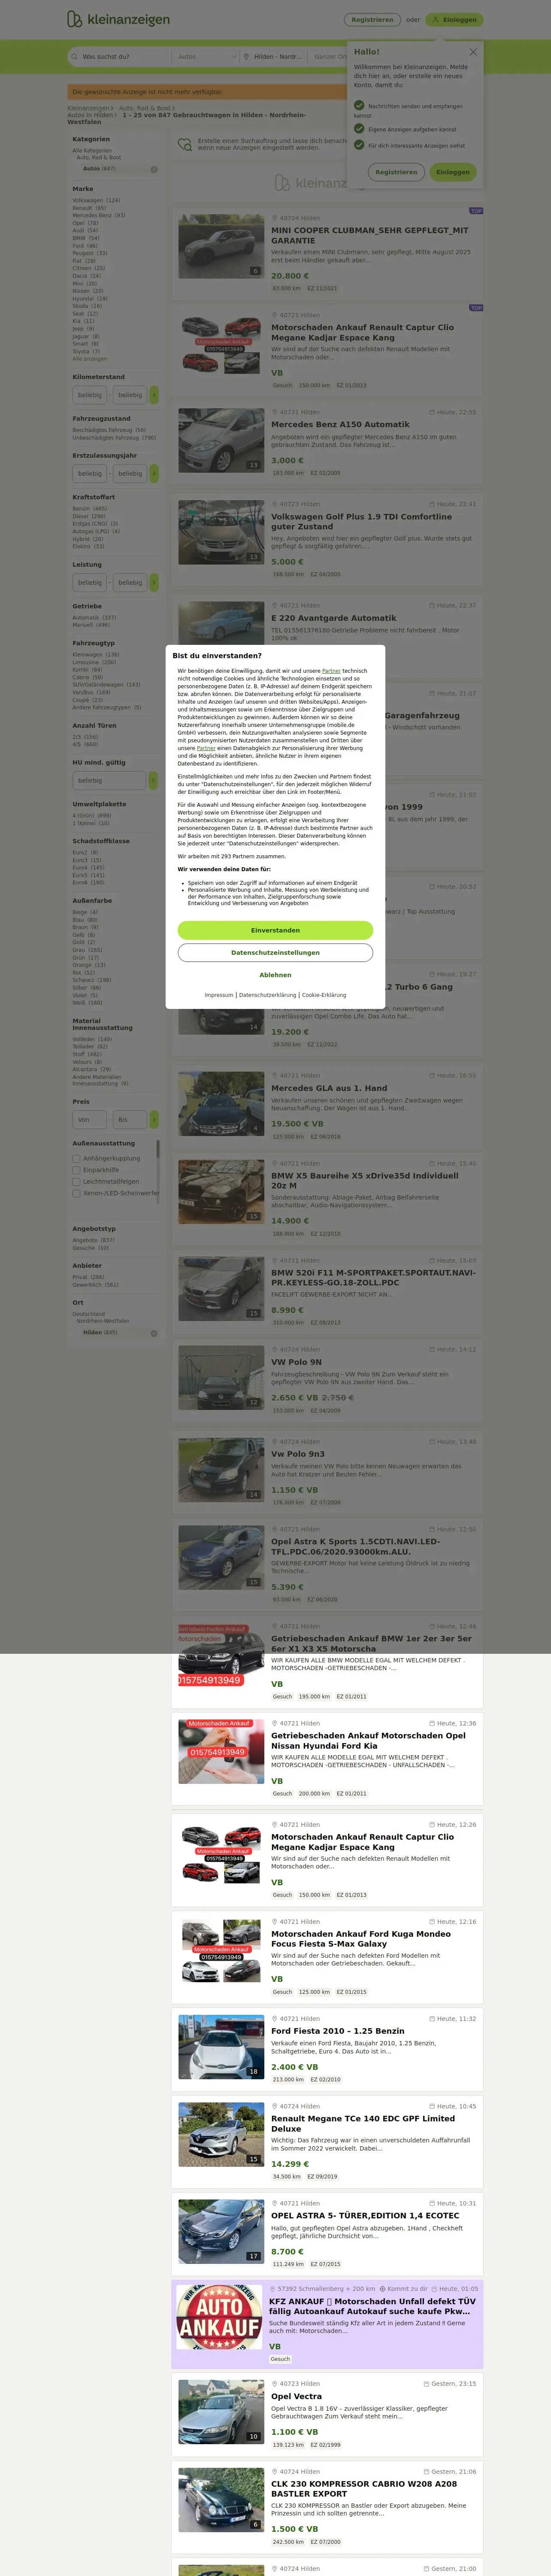
Task: Open 'Volkswagen Golf Plus 1.9 TDI' listing title
Action: 361,522
